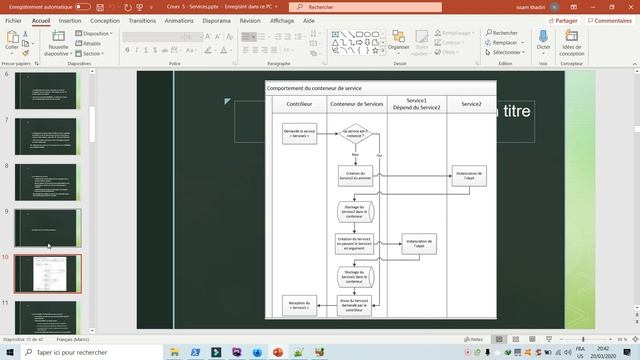
Task: Open the Nouvelle diapositive dropdown arrow
Action: 71,53
